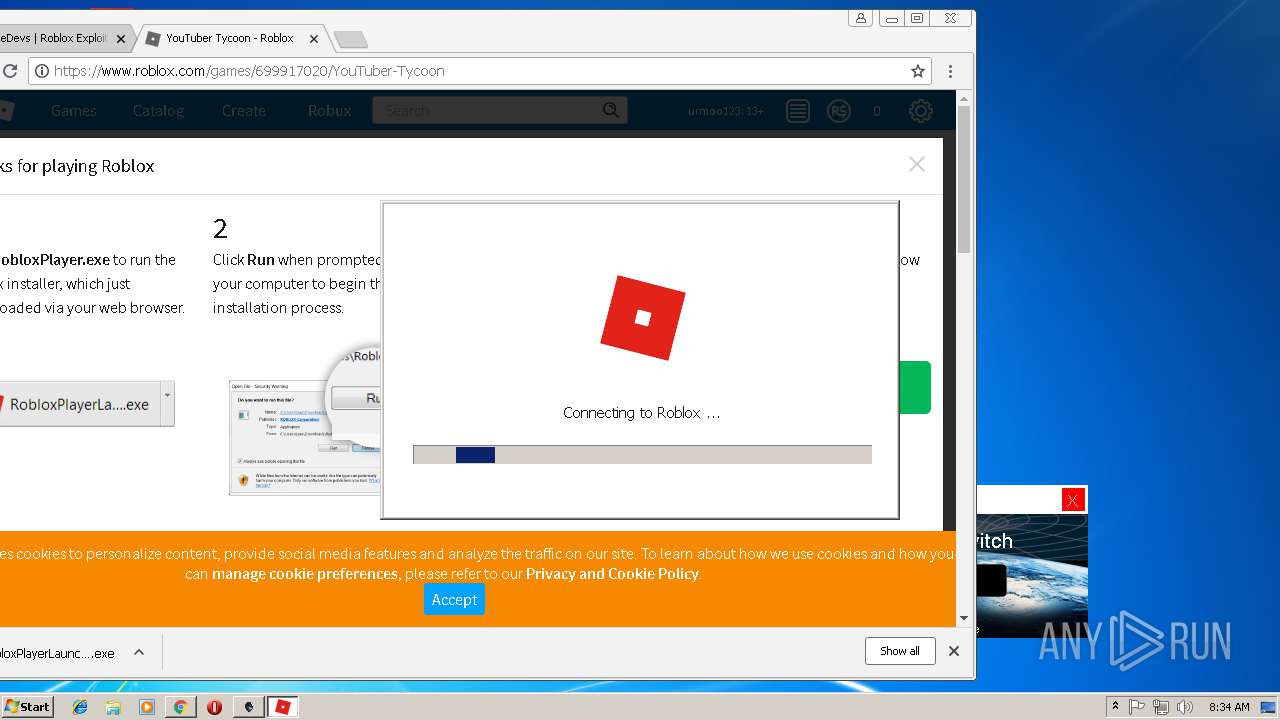Open Internet Explorer from the taskbar
The width and height of the screenshot is (1280, 720).
coord(80,707)
